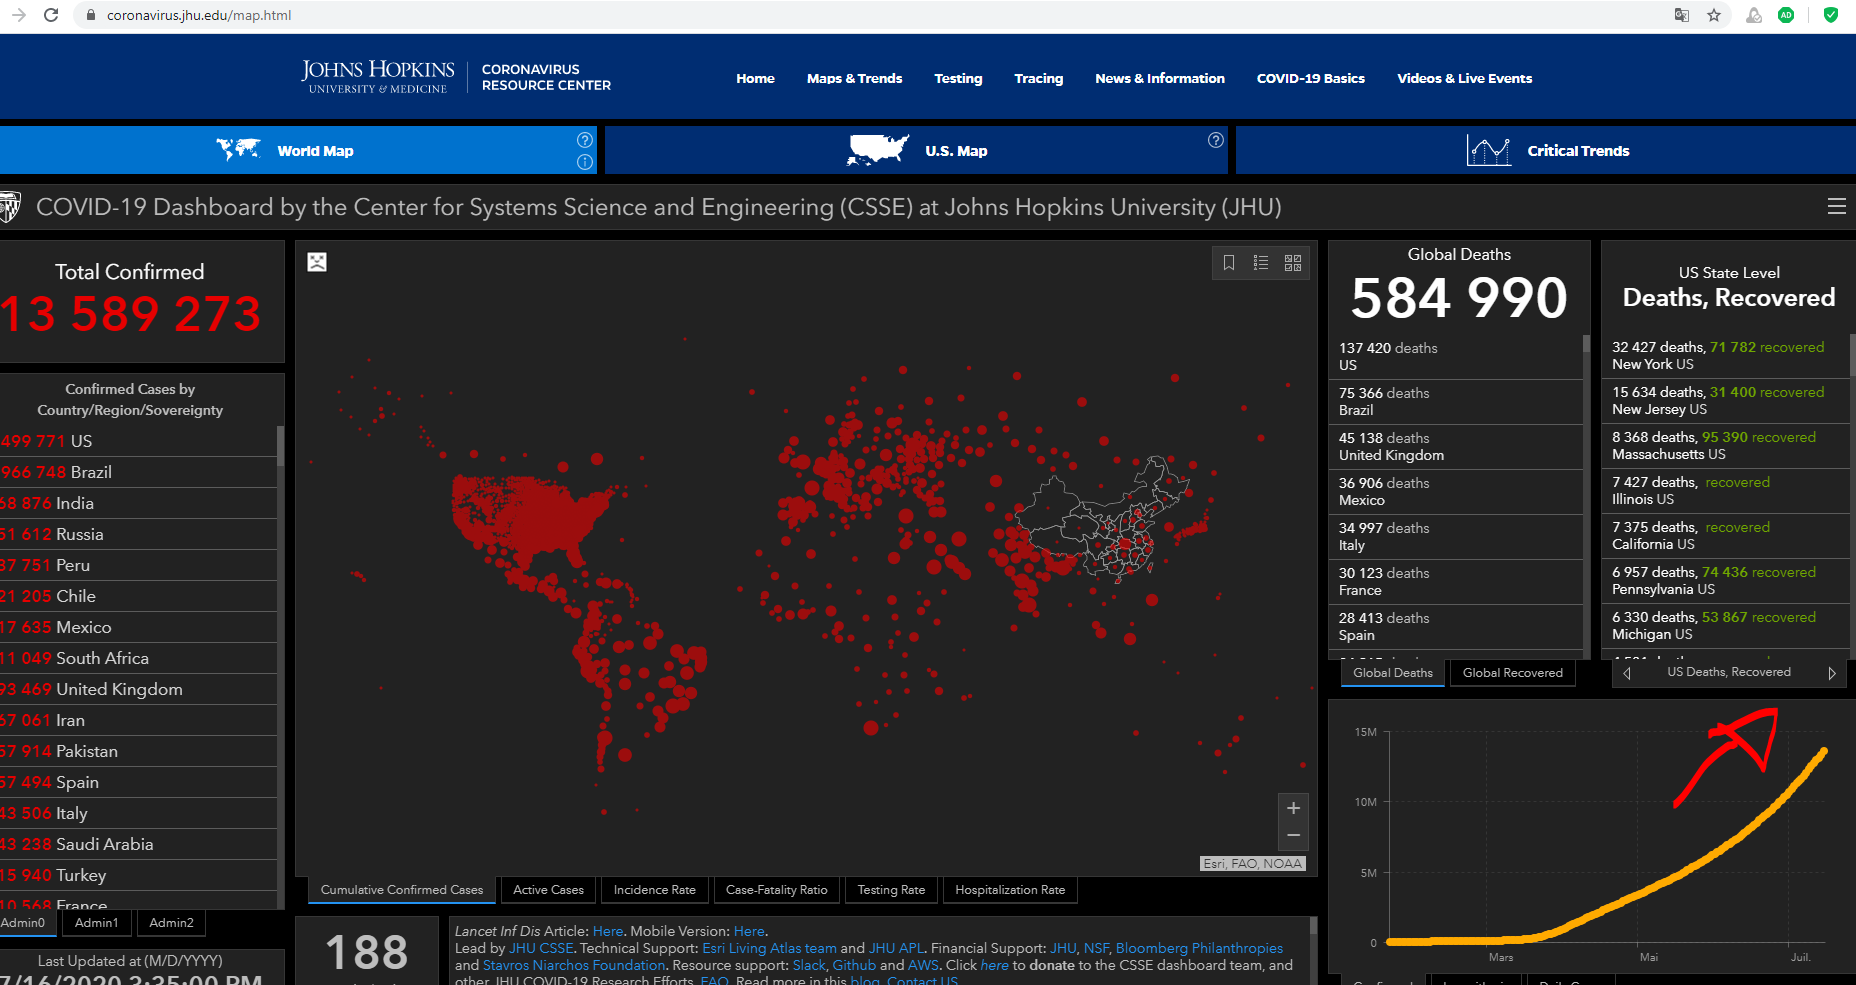Click the World Map help question icon
Screen dimensions: 1856x985
(x=585, y=140)
